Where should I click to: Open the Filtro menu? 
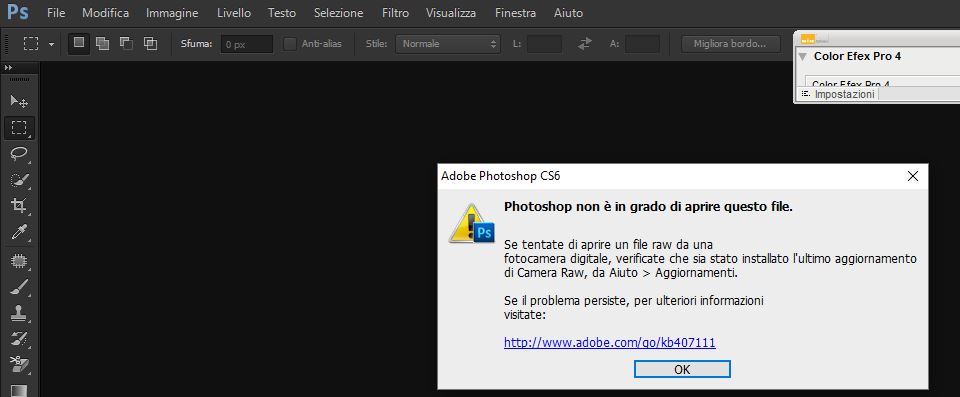[x=396, y=12]
